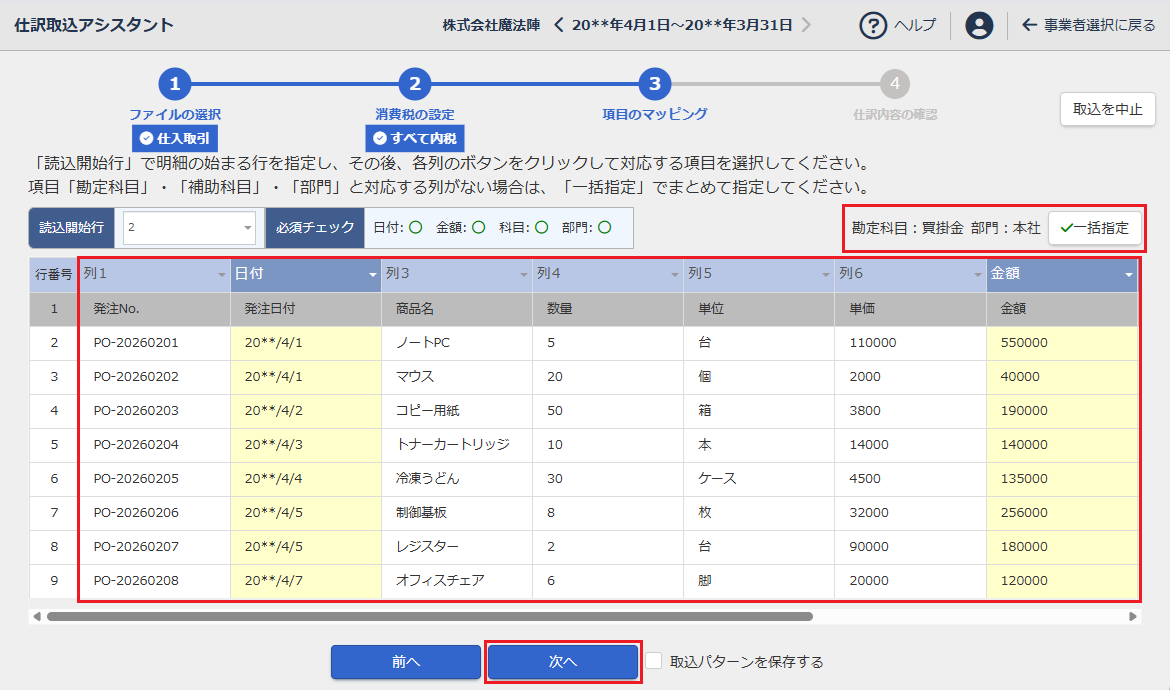The height and width of the screenshot is (690, 1170).
Task: Enable 取込パターンを保存する checkbox
Action: 654,661
